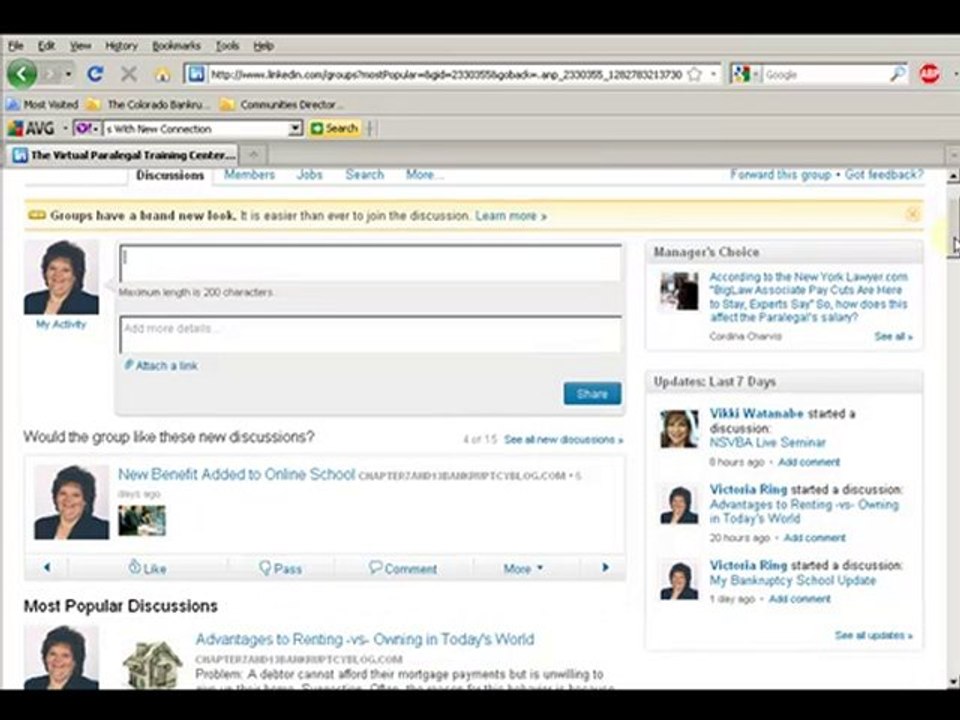
Task: Click the Google search input box
Action: (825, 75)
